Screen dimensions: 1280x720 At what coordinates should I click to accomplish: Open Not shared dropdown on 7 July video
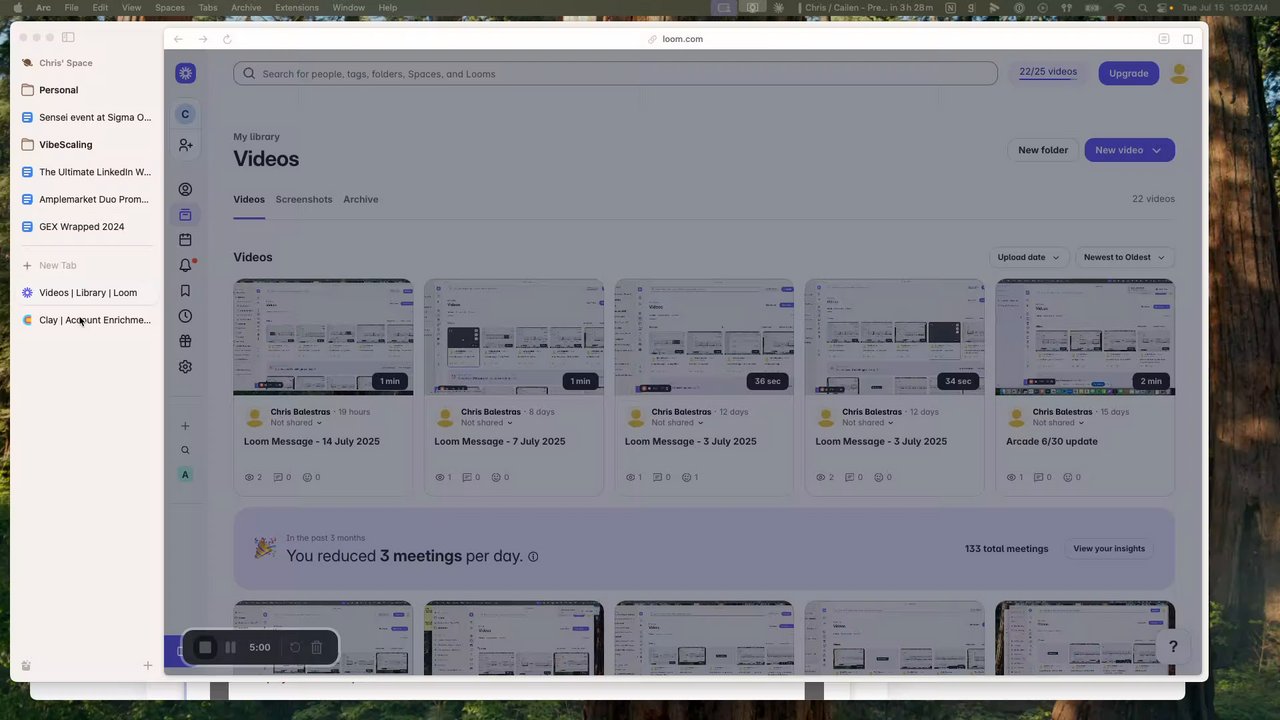487,422
